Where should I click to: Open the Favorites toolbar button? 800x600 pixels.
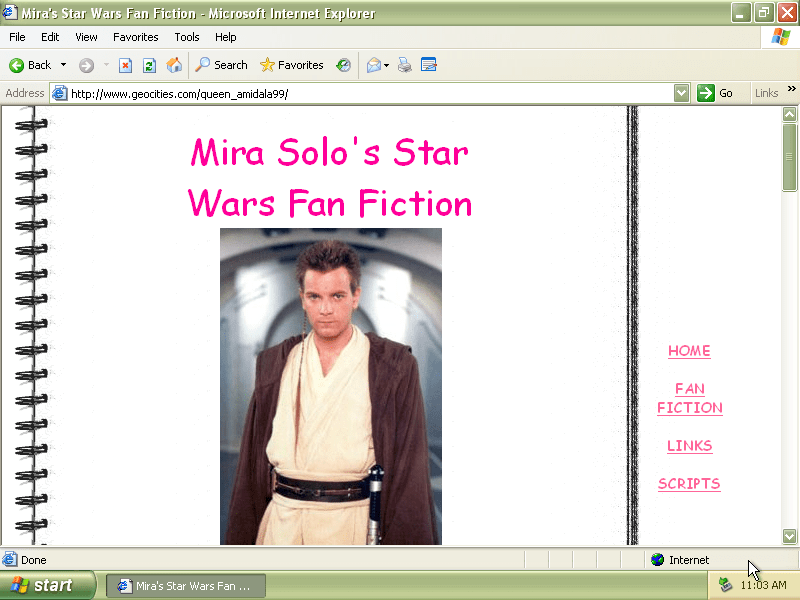point(292,65)
